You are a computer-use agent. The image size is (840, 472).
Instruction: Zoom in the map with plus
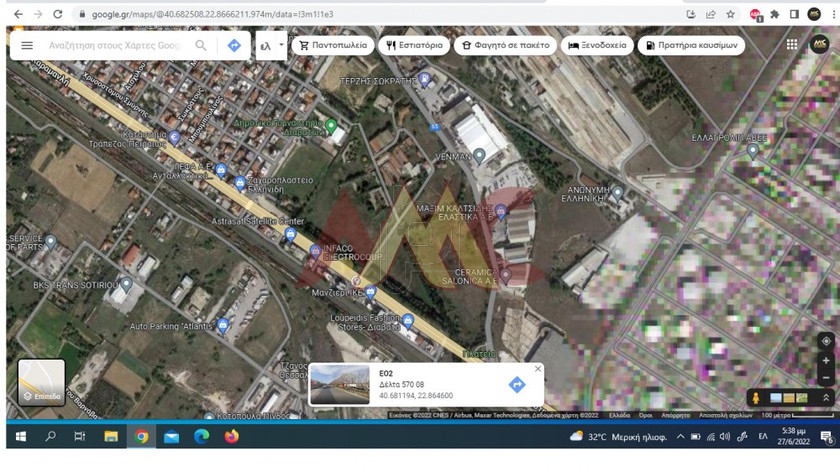[826, 361]
